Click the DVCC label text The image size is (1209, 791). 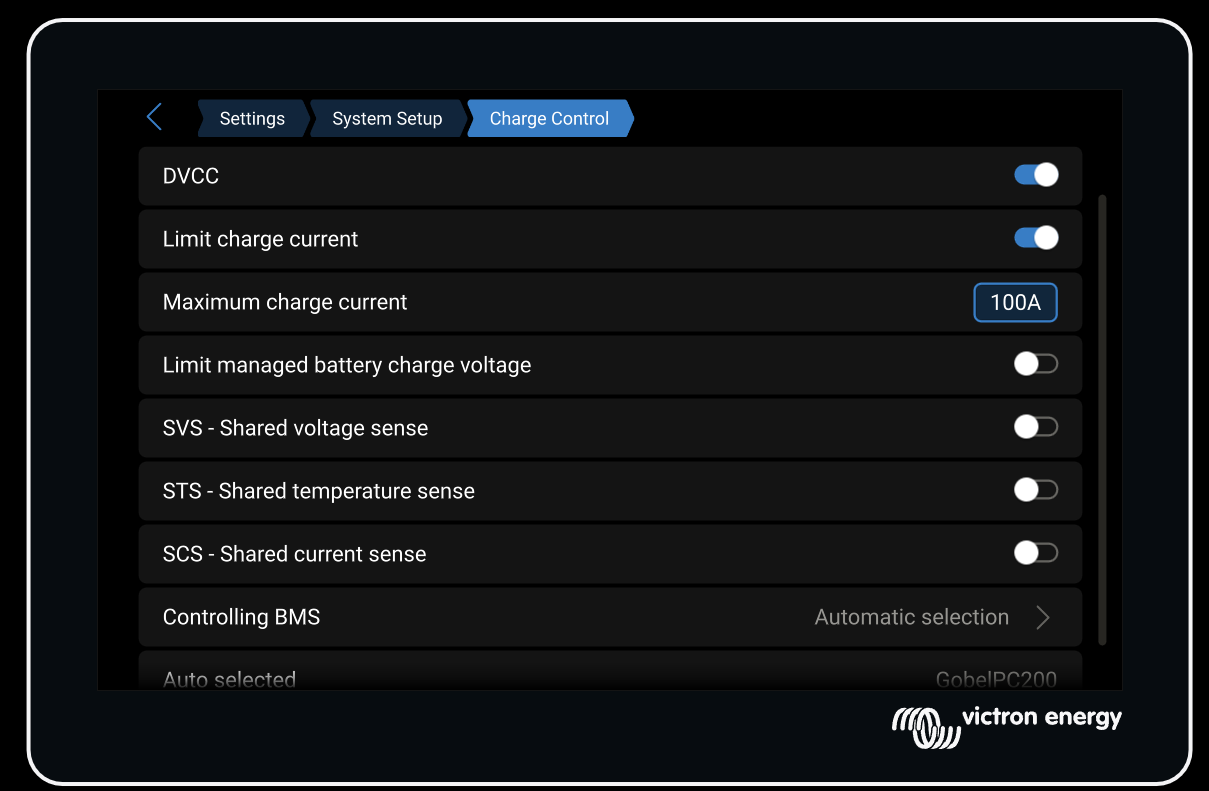(191, 176)
